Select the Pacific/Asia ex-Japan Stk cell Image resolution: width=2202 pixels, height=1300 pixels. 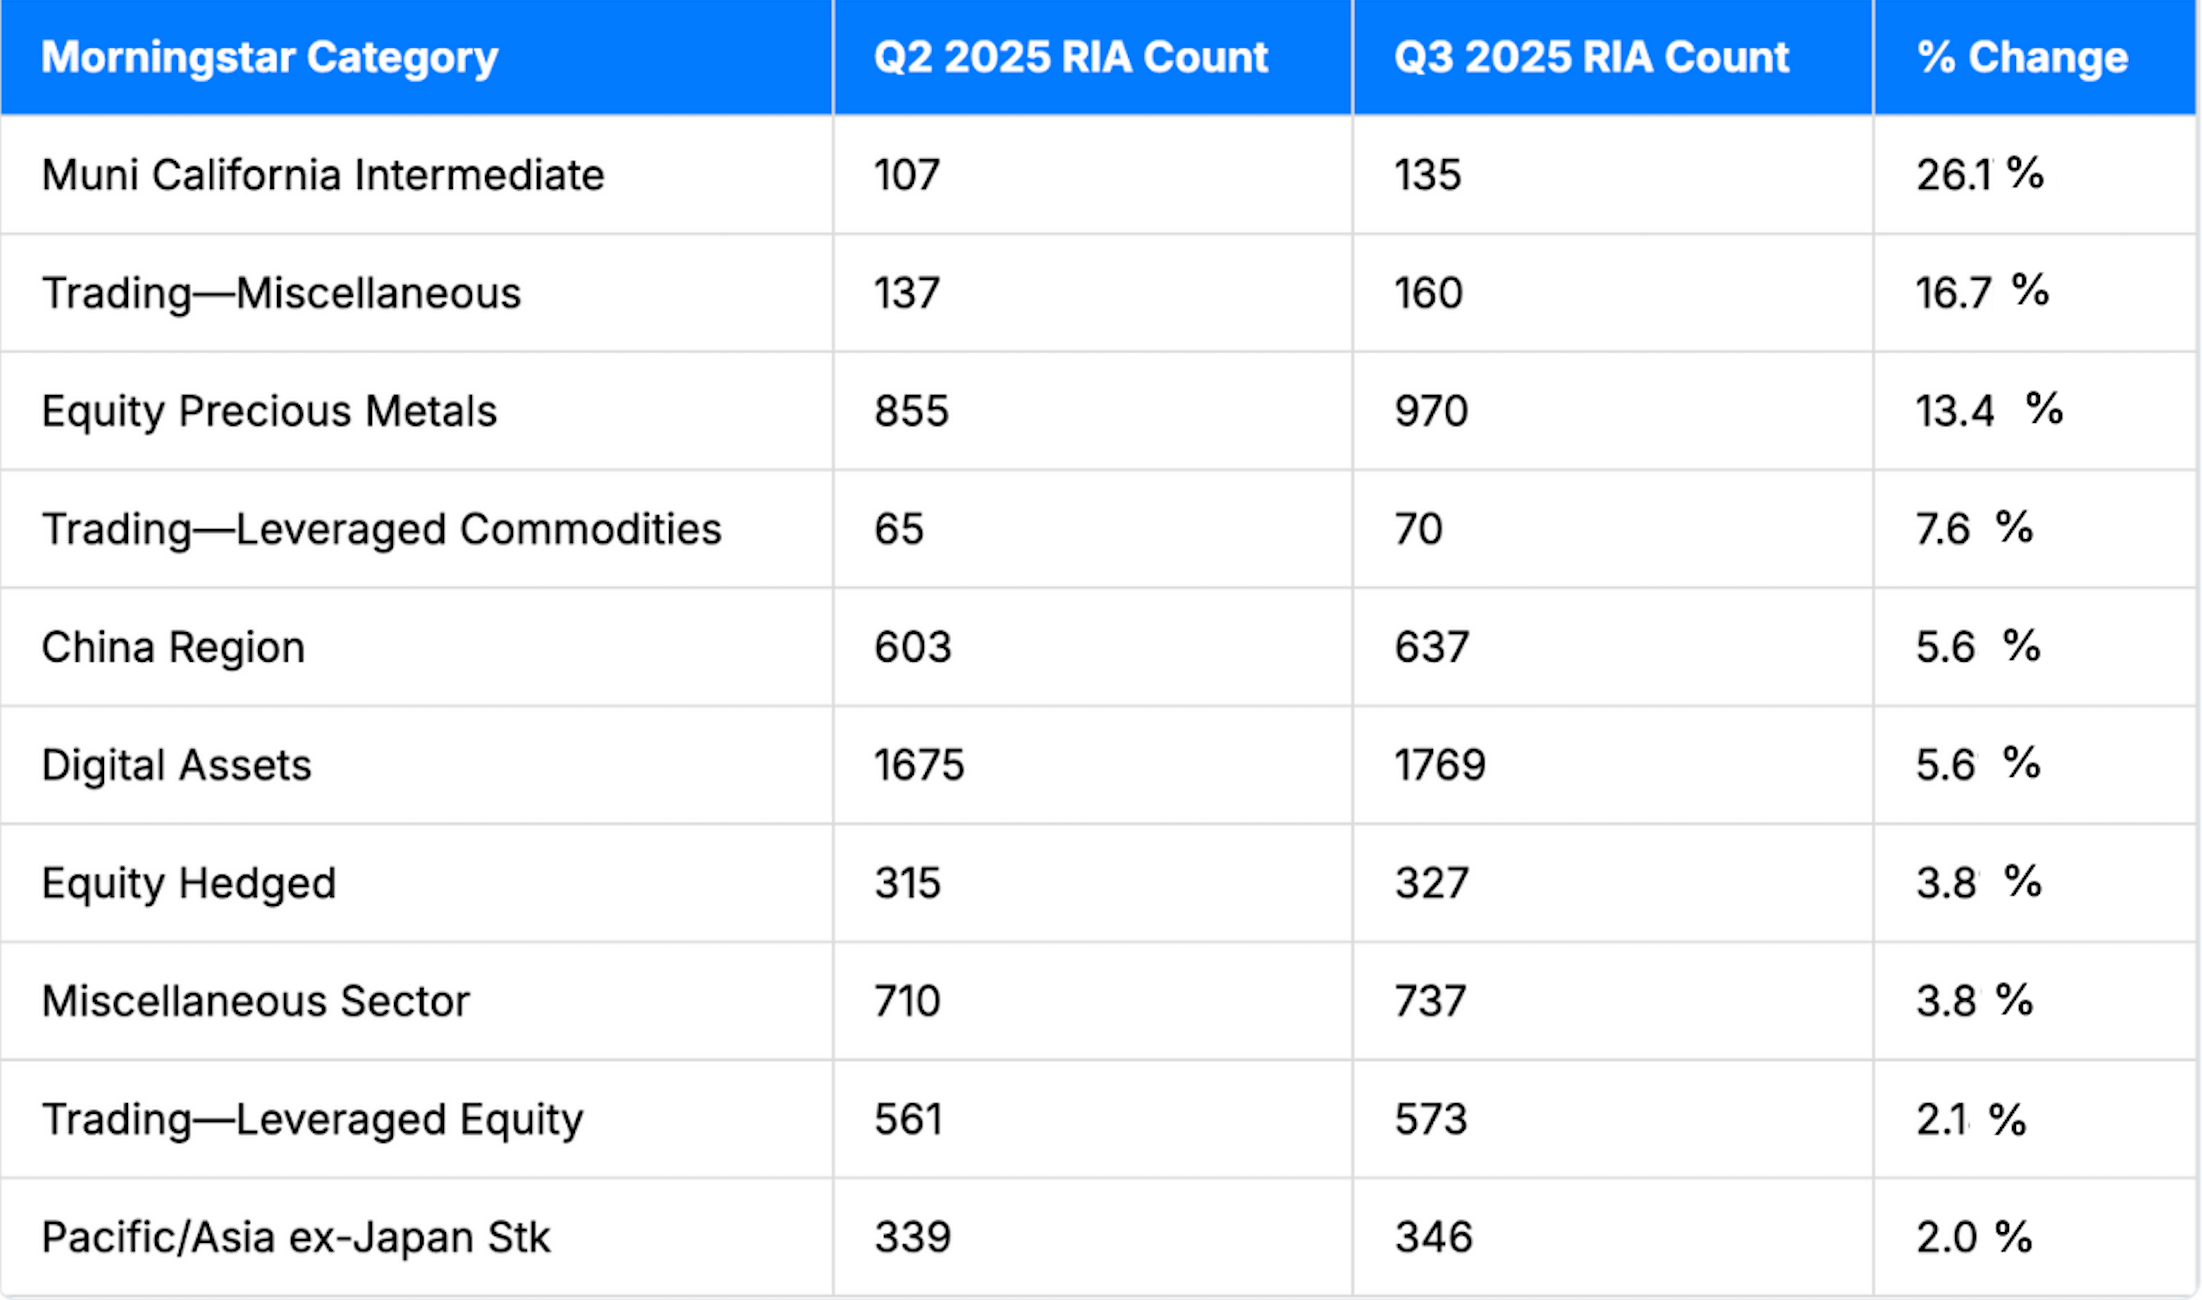[295, 1237]
